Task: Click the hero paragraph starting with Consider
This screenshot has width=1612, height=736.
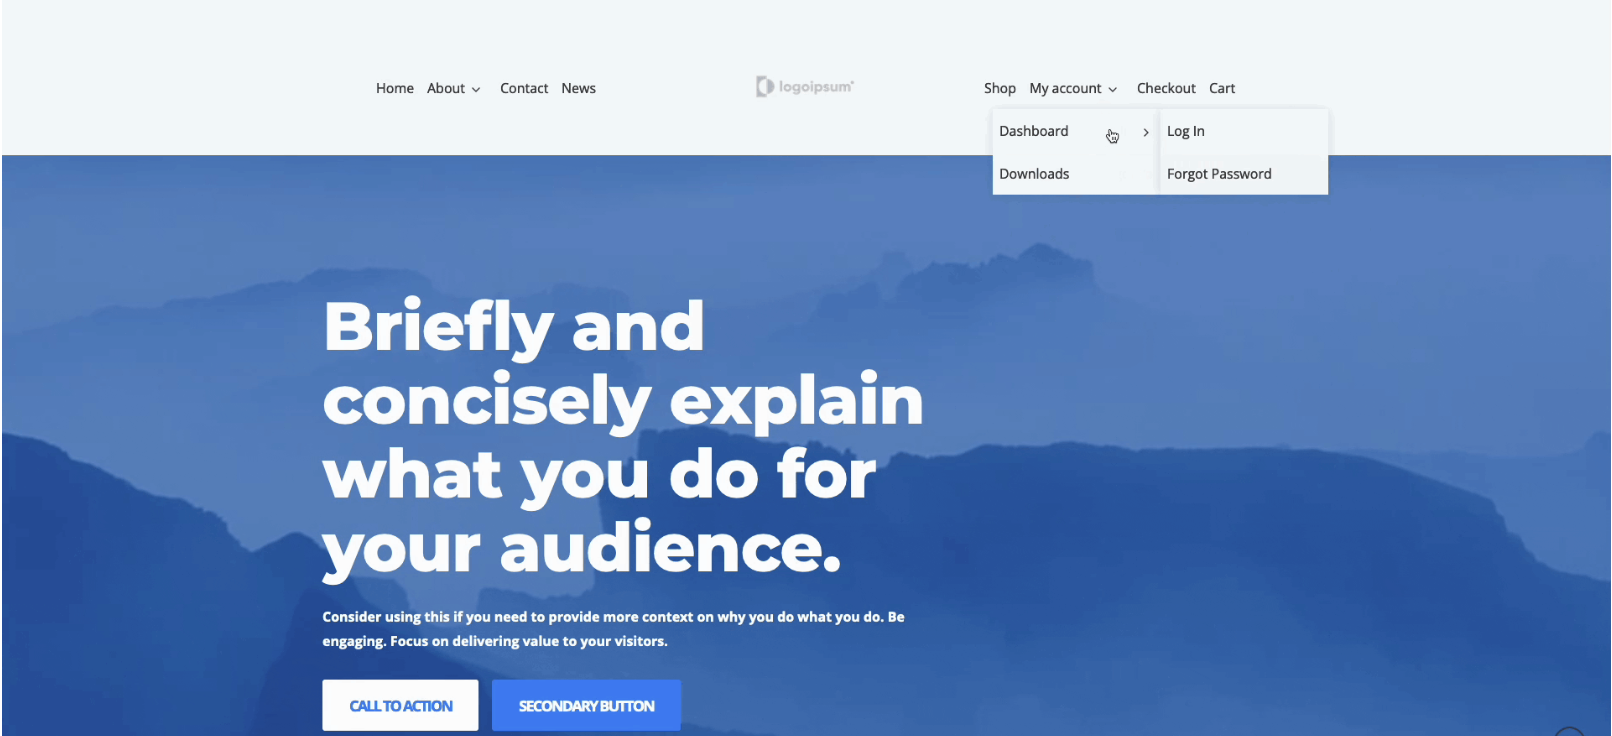Action: (612, 629)
